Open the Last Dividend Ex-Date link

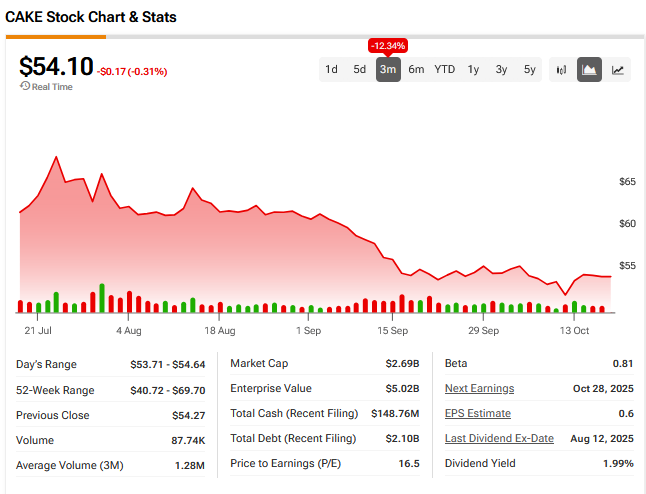click(x=499, y=439)
